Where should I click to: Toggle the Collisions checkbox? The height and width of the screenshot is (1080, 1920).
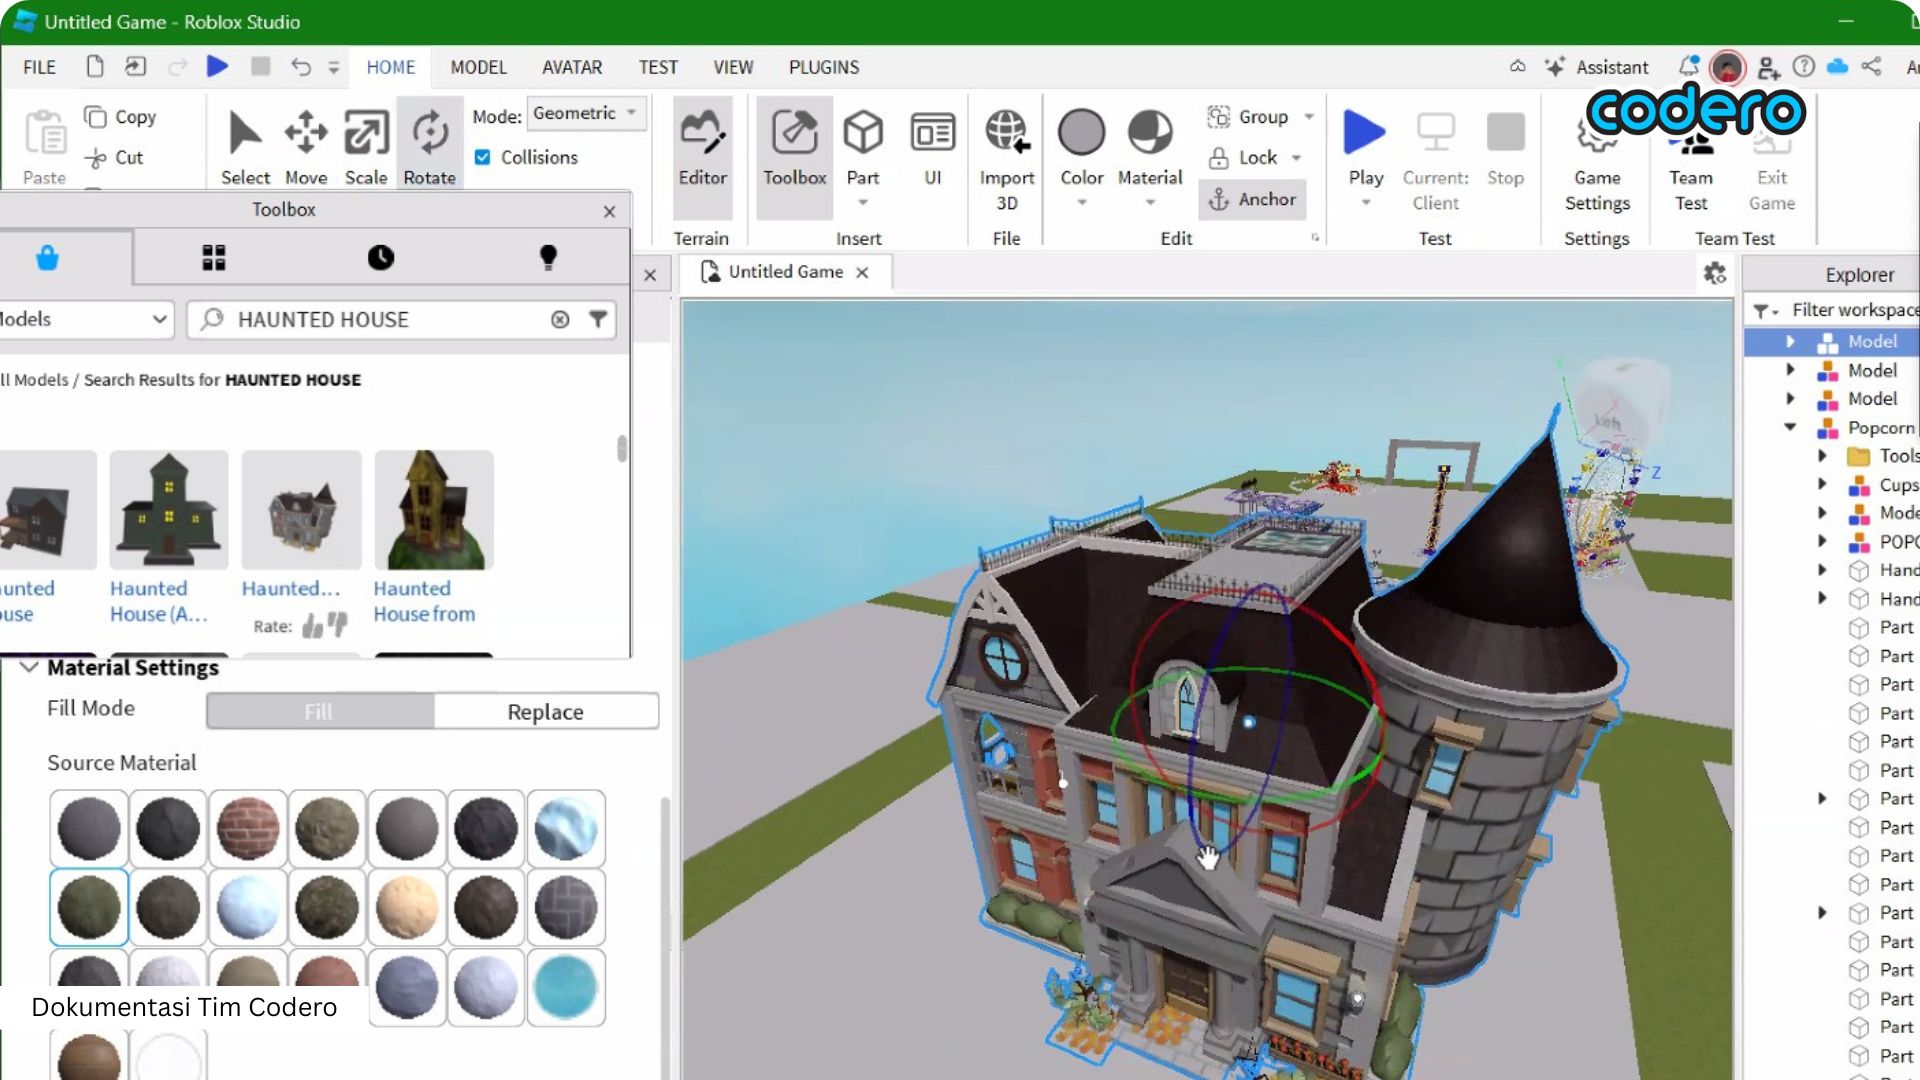pyautogui.click(x=482, y=157)
